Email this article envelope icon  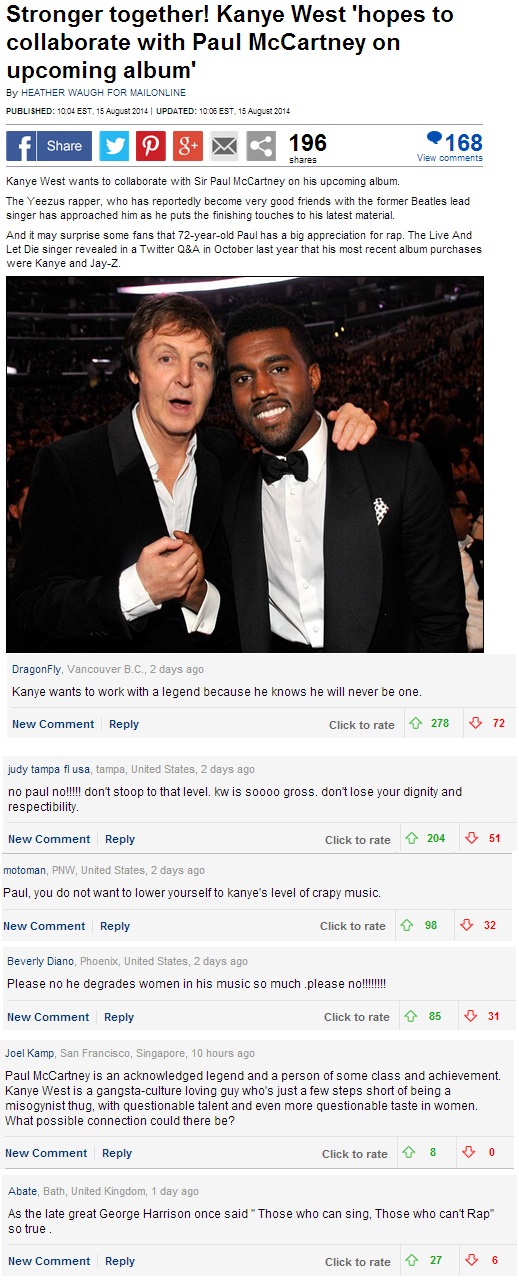point(225,146)
